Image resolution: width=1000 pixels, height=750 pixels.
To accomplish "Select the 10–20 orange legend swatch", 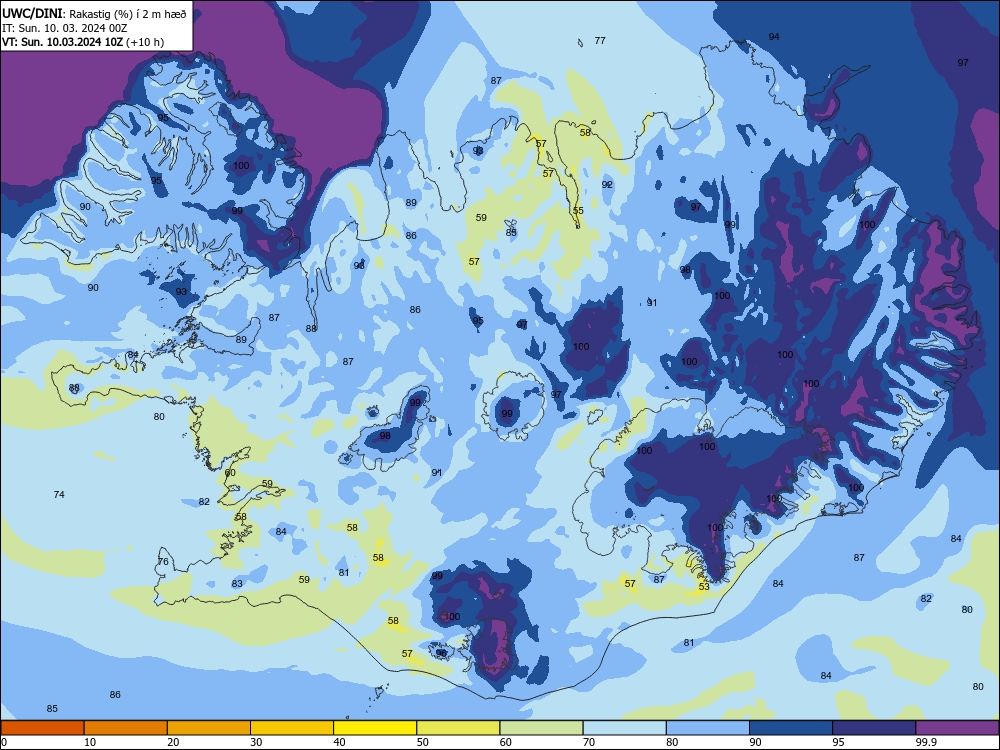I will [126, 728].
